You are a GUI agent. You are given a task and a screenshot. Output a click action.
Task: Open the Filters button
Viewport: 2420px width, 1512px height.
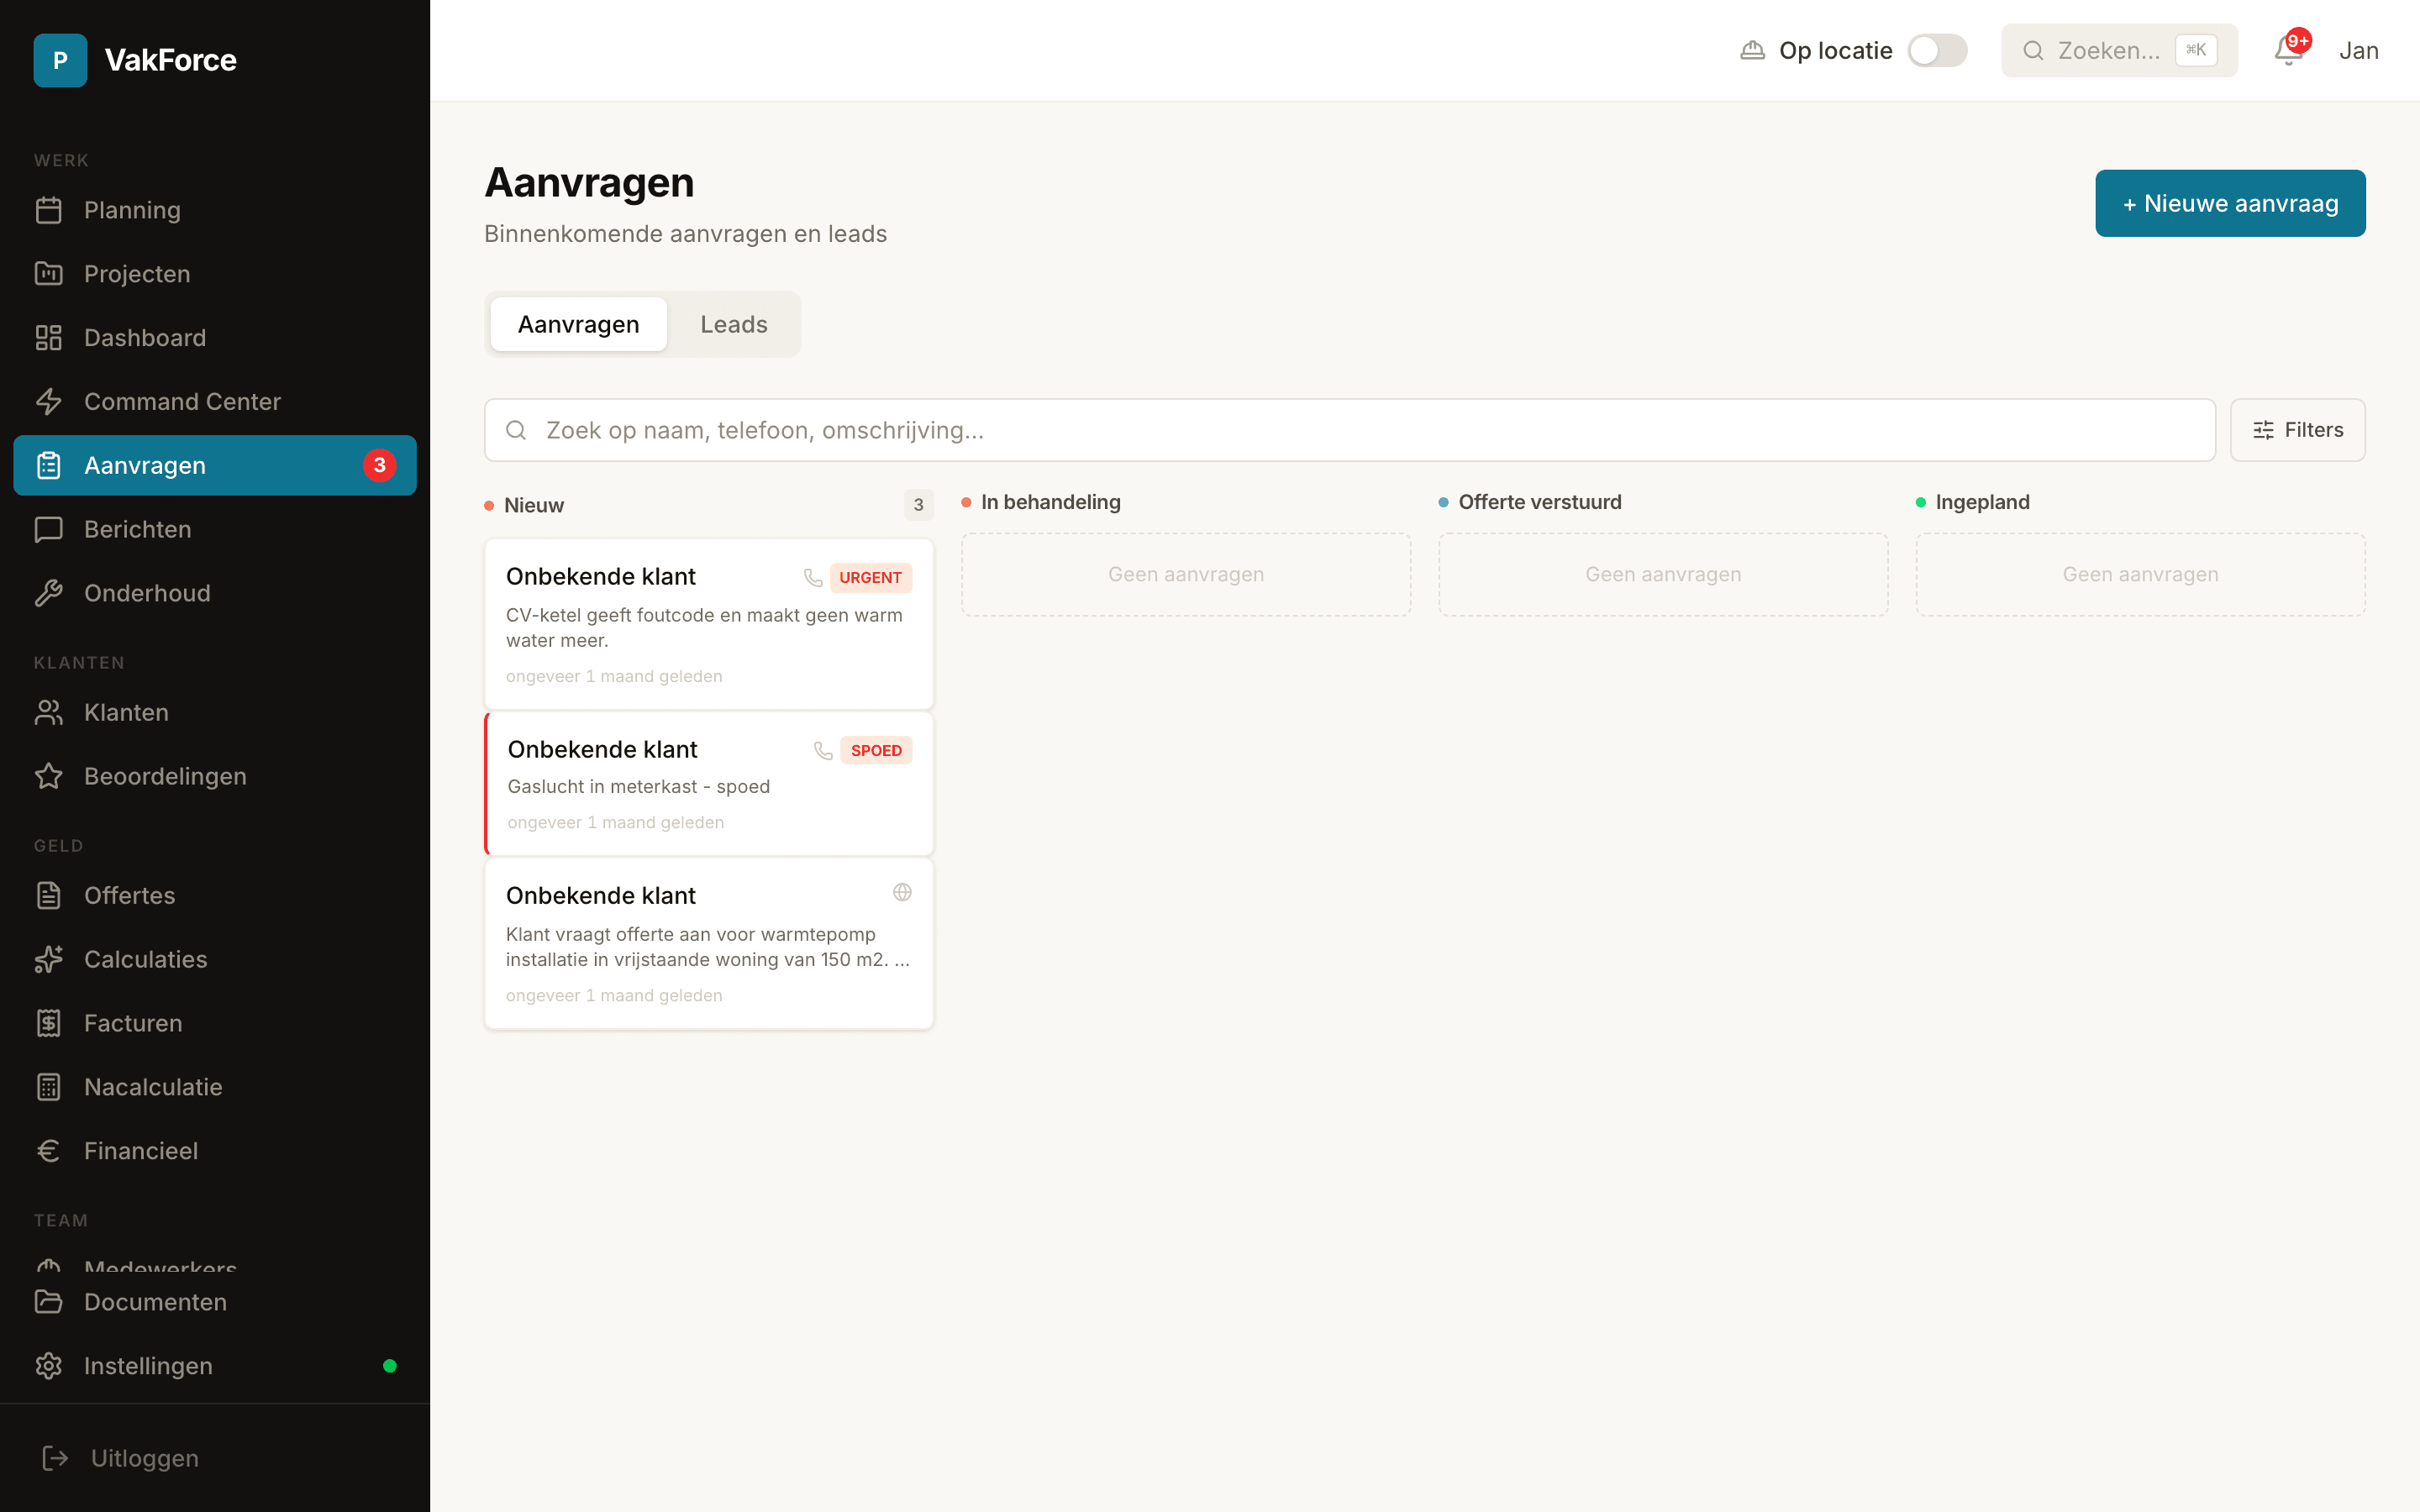(2297, 431)
